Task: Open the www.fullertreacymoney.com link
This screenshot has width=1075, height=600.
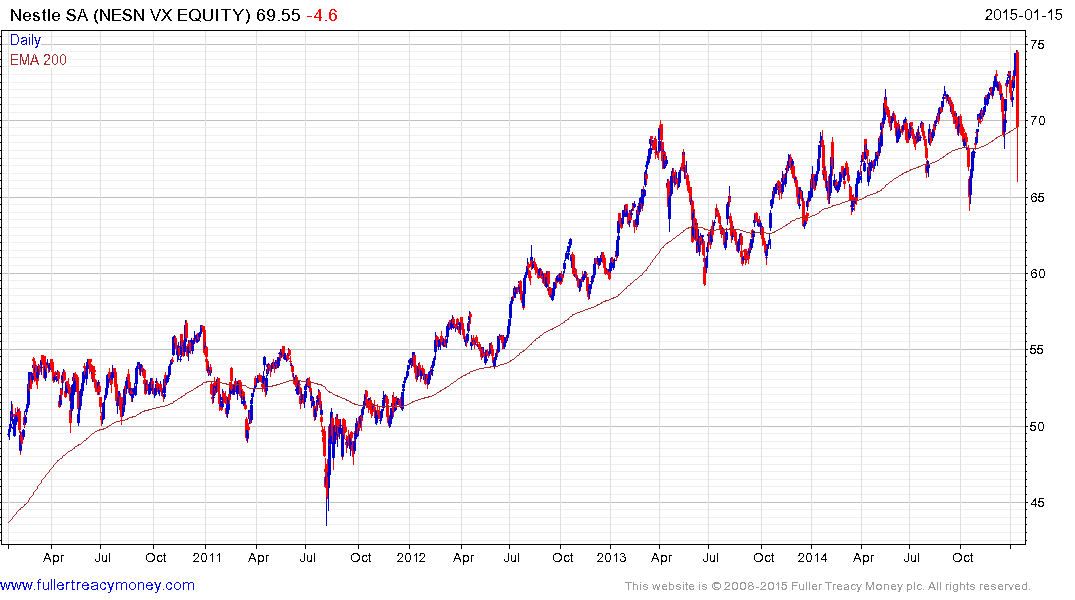Action: [x=97, y=585]
